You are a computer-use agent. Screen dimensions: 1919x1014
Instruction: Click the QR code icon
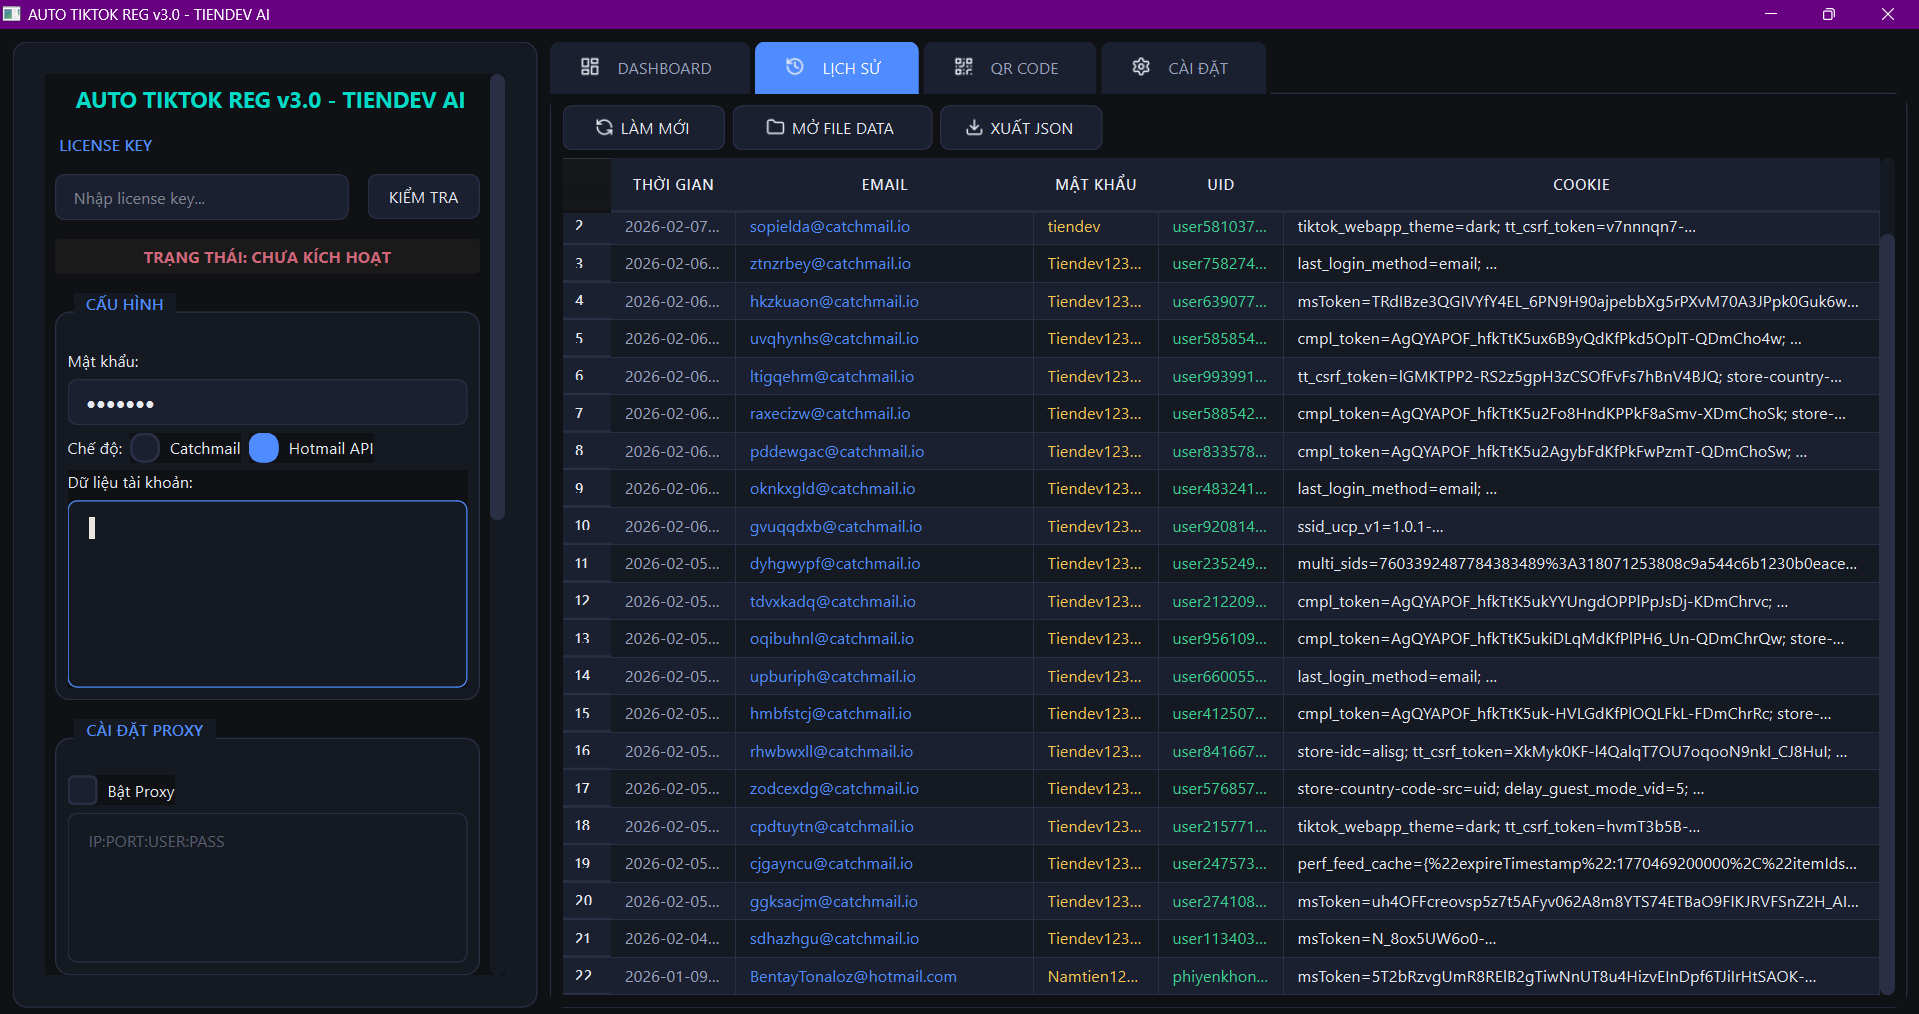[x=963, y=67]
